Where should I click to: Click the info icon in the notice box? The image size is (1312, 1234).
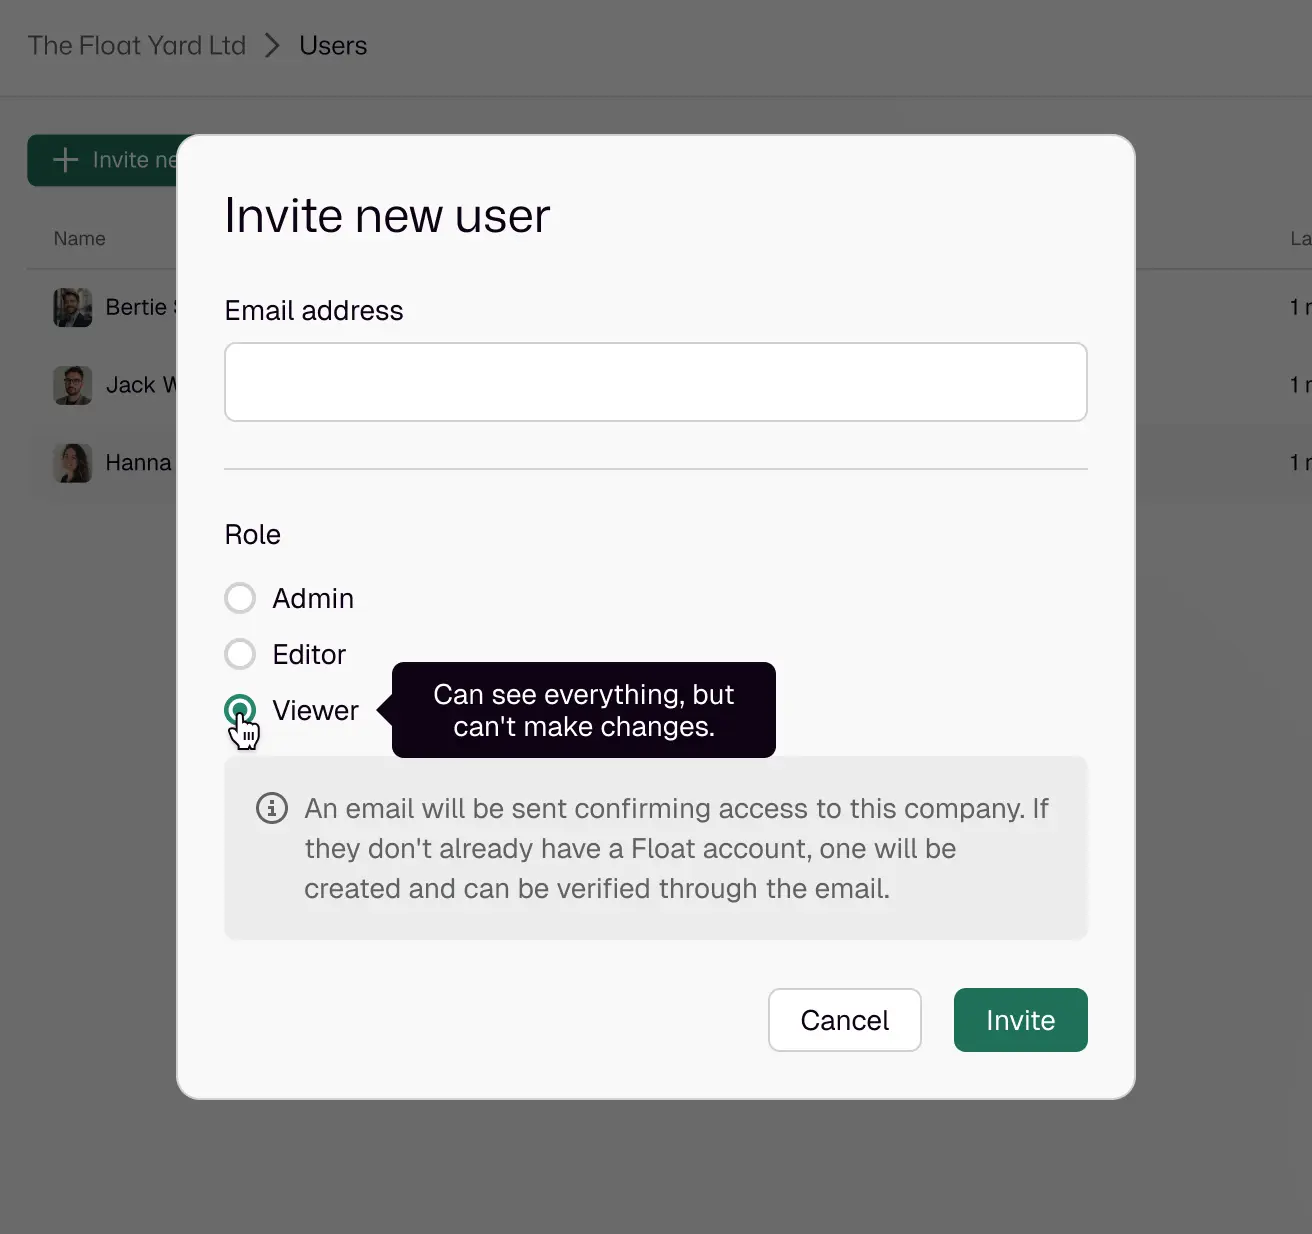[272, 808]
